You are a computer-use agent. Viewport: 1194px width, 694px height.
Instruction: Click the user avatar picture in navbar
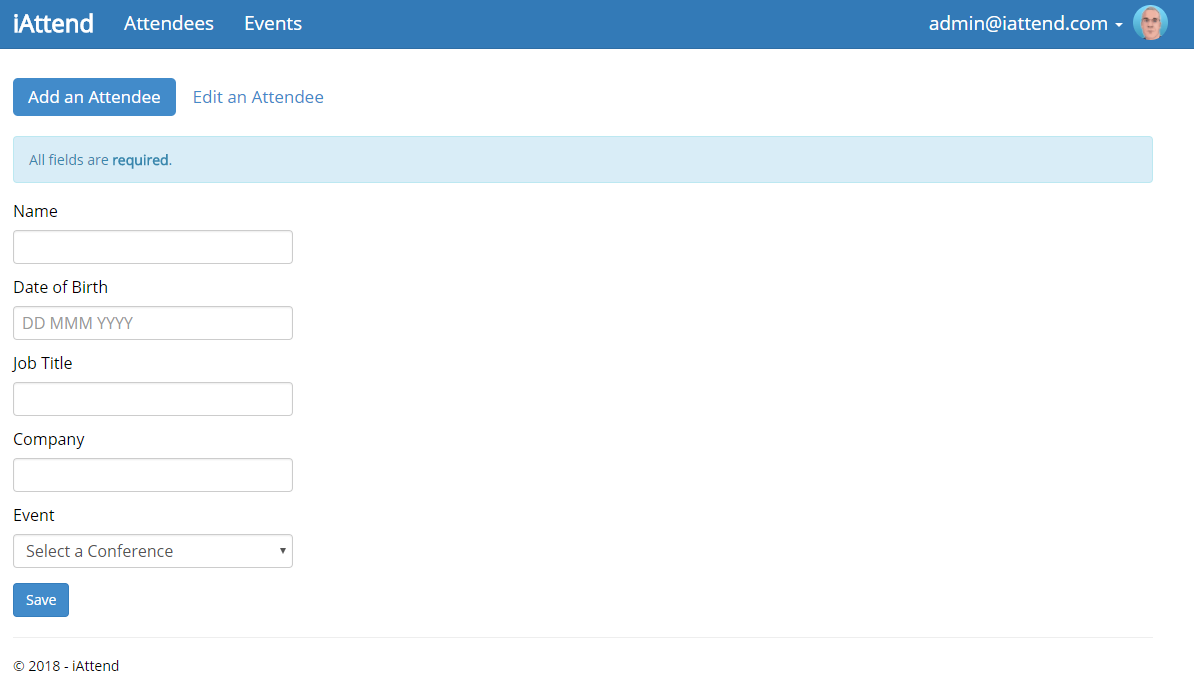1149,22
